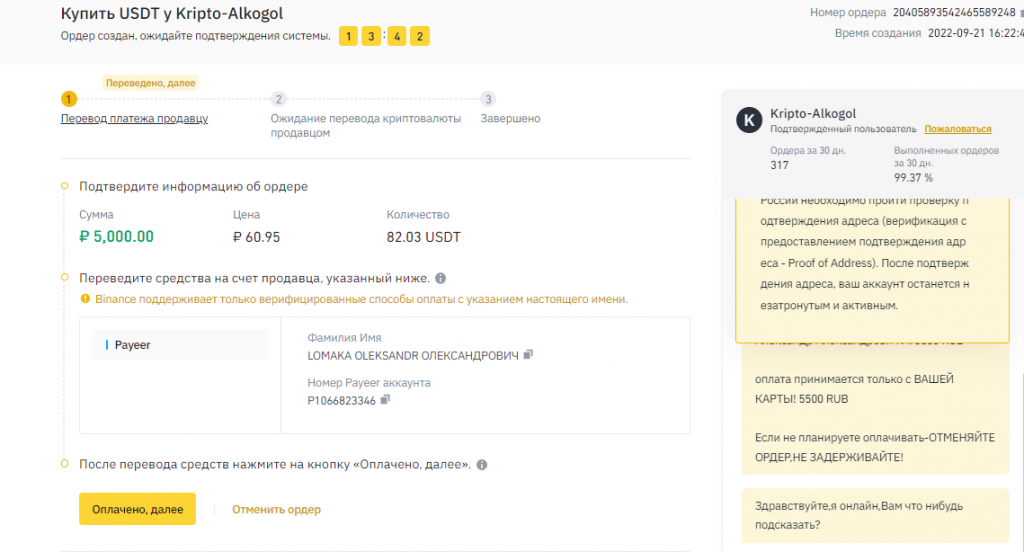
Task: Click the Kripto-Alkogol seller avatar
Action: 749,120
